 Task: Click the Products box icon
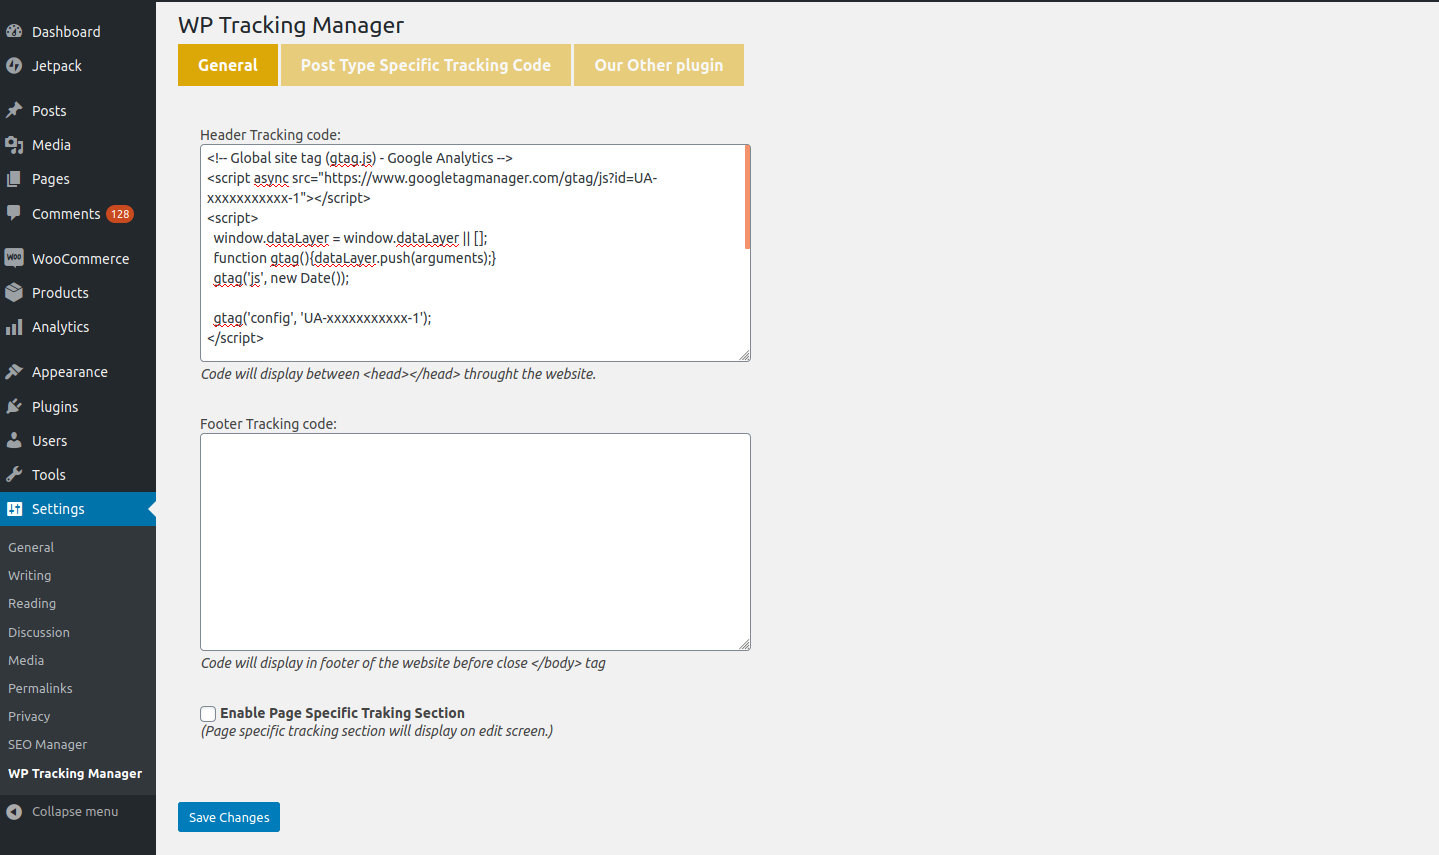14,293
